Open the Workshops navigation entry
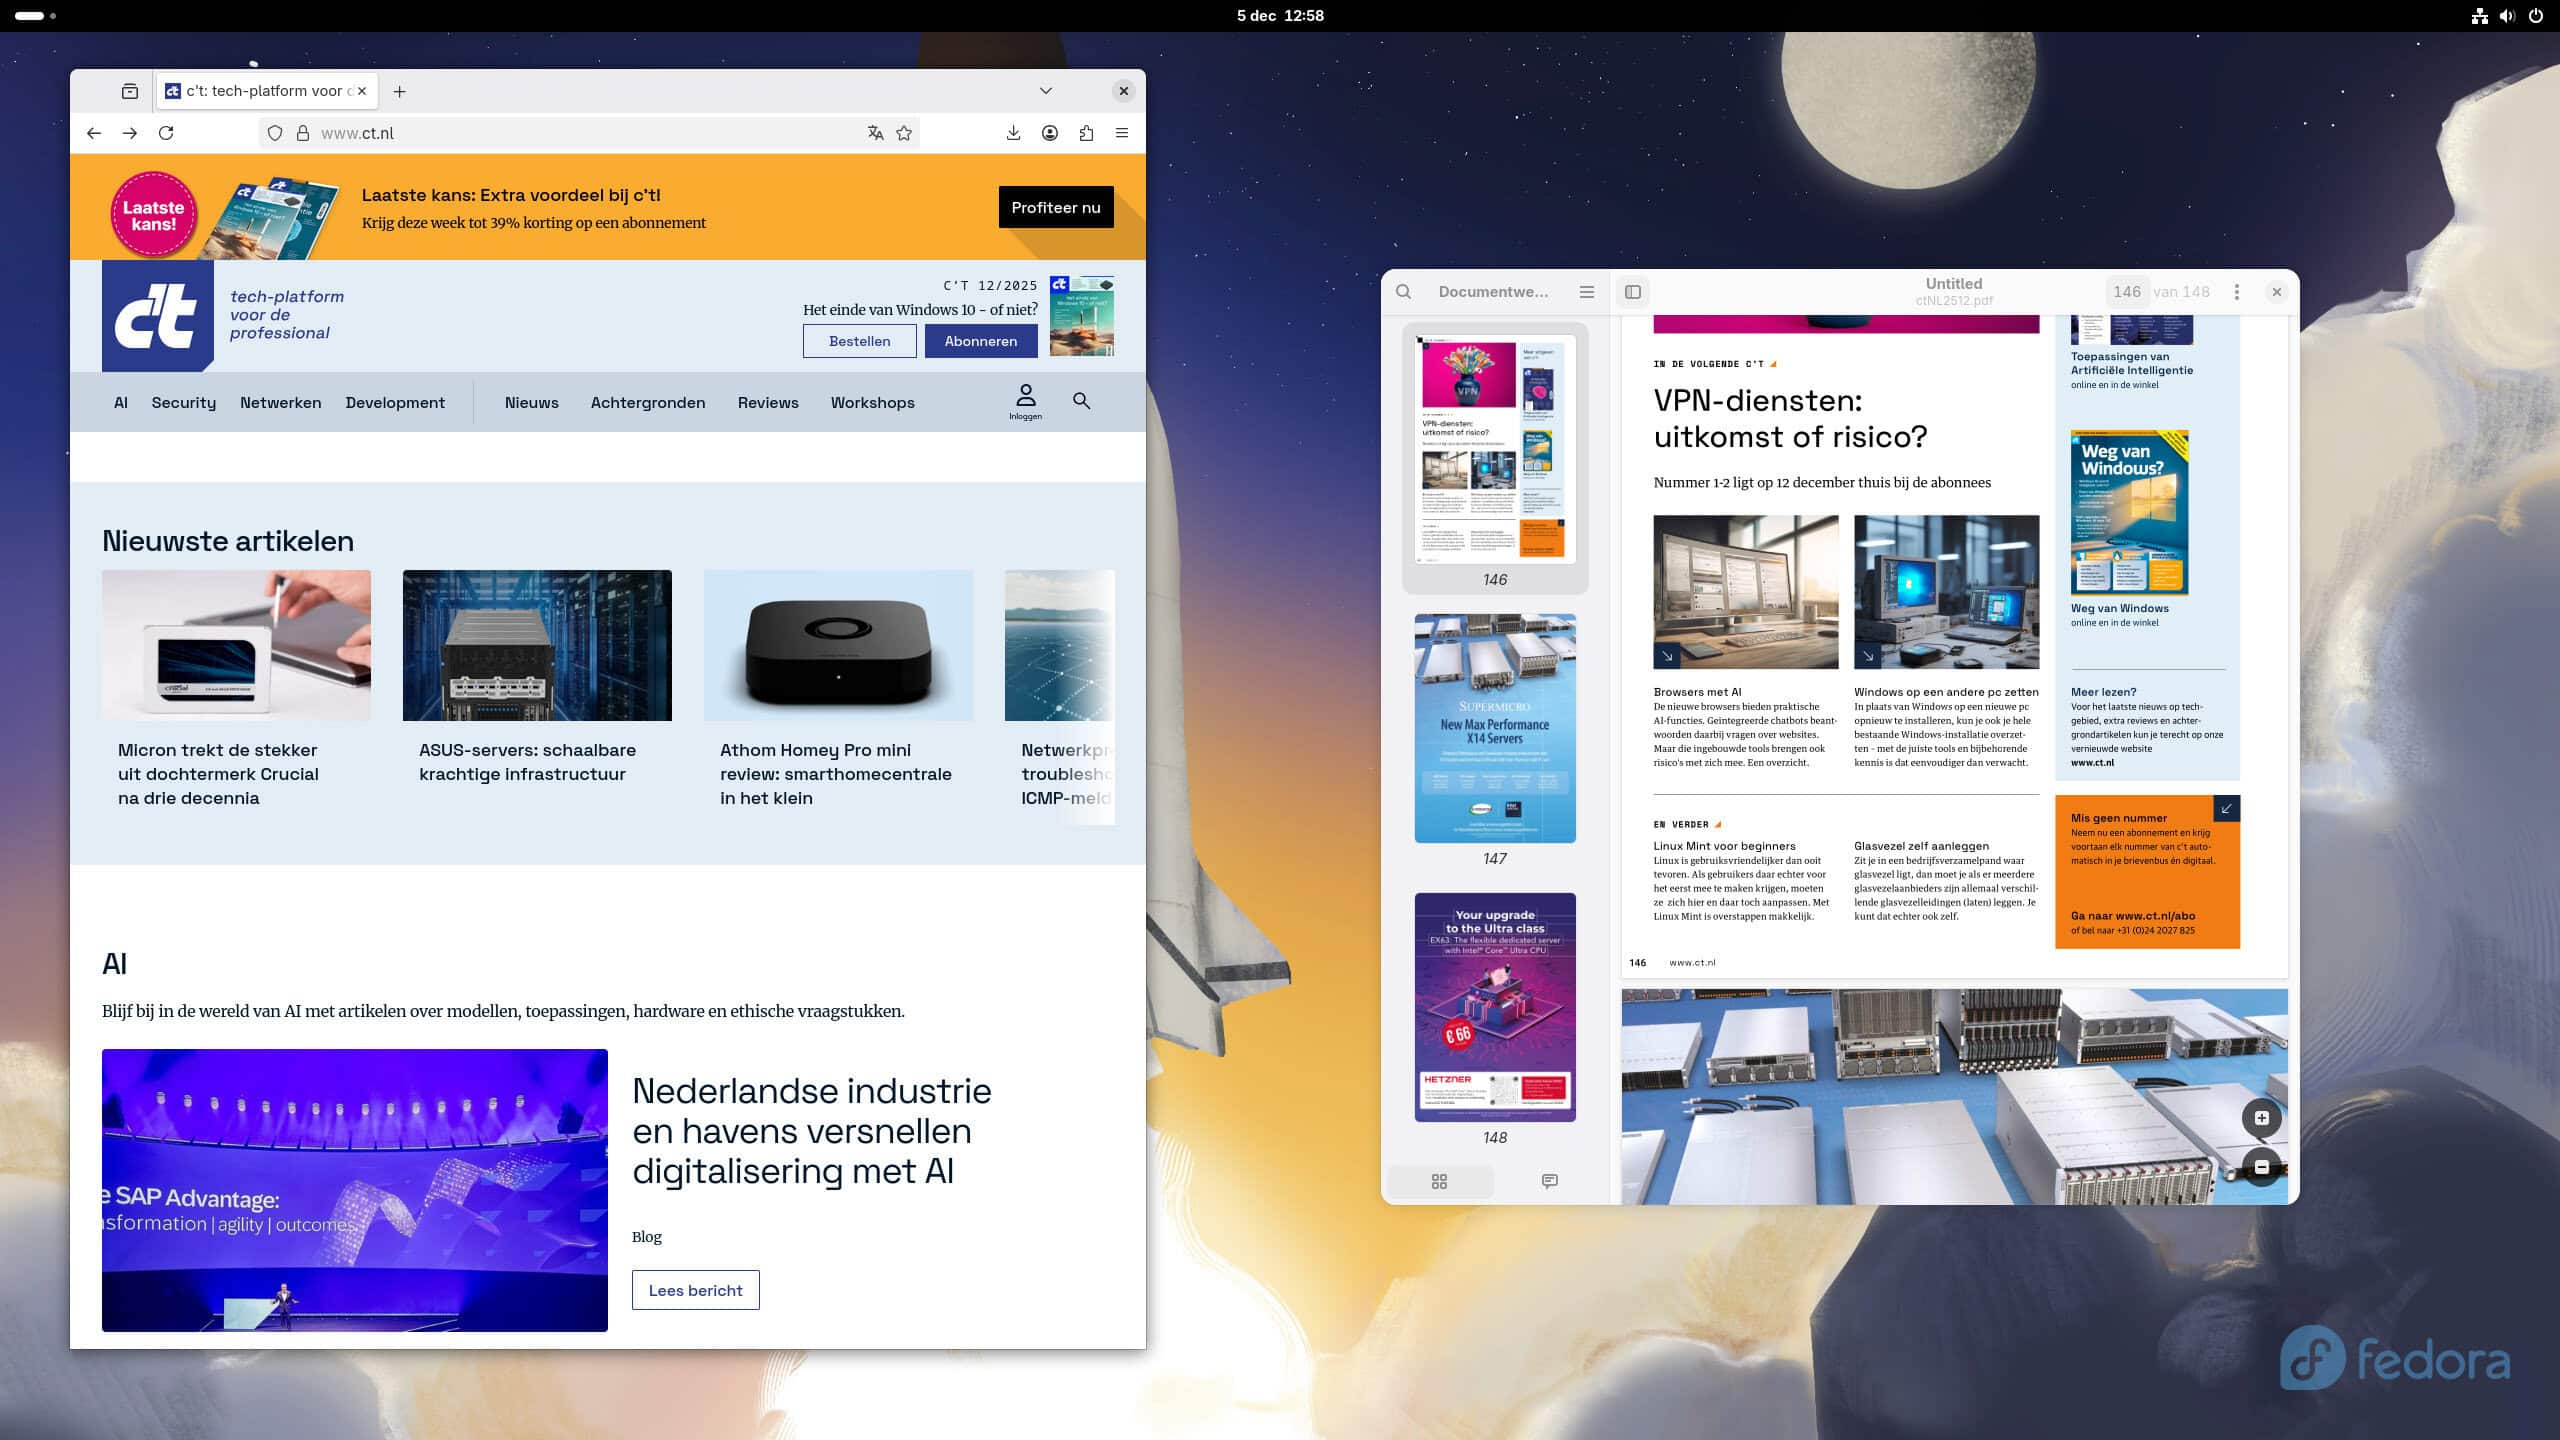Image resolution: width=2560 pixels, height=1440 pixels. [872, 402]
